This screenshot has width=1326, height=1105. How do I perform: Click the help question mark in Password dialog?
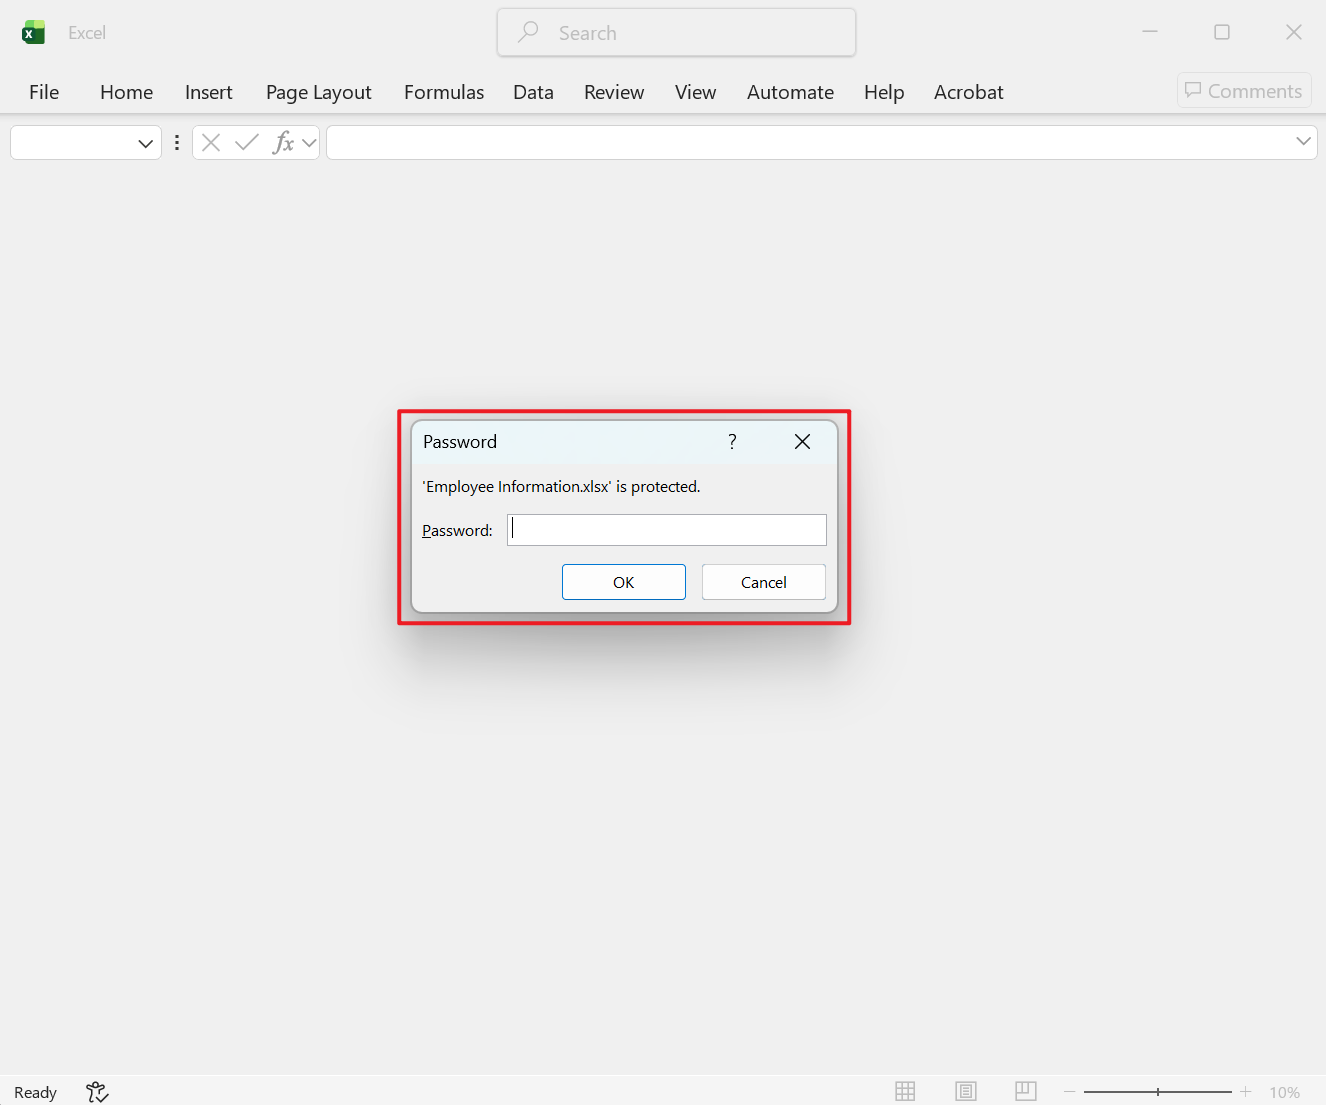(731, 441)
